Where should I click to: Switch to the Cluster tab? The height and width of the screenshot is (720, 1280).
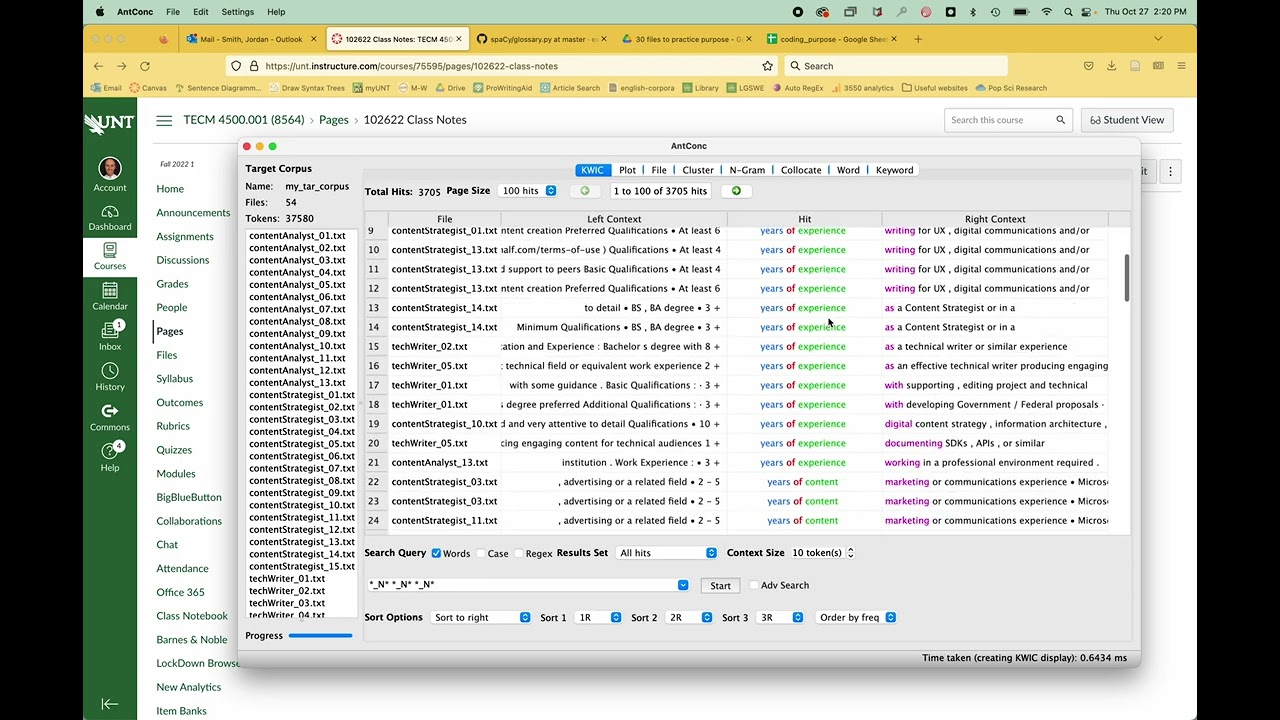click(x=698, y=170)
